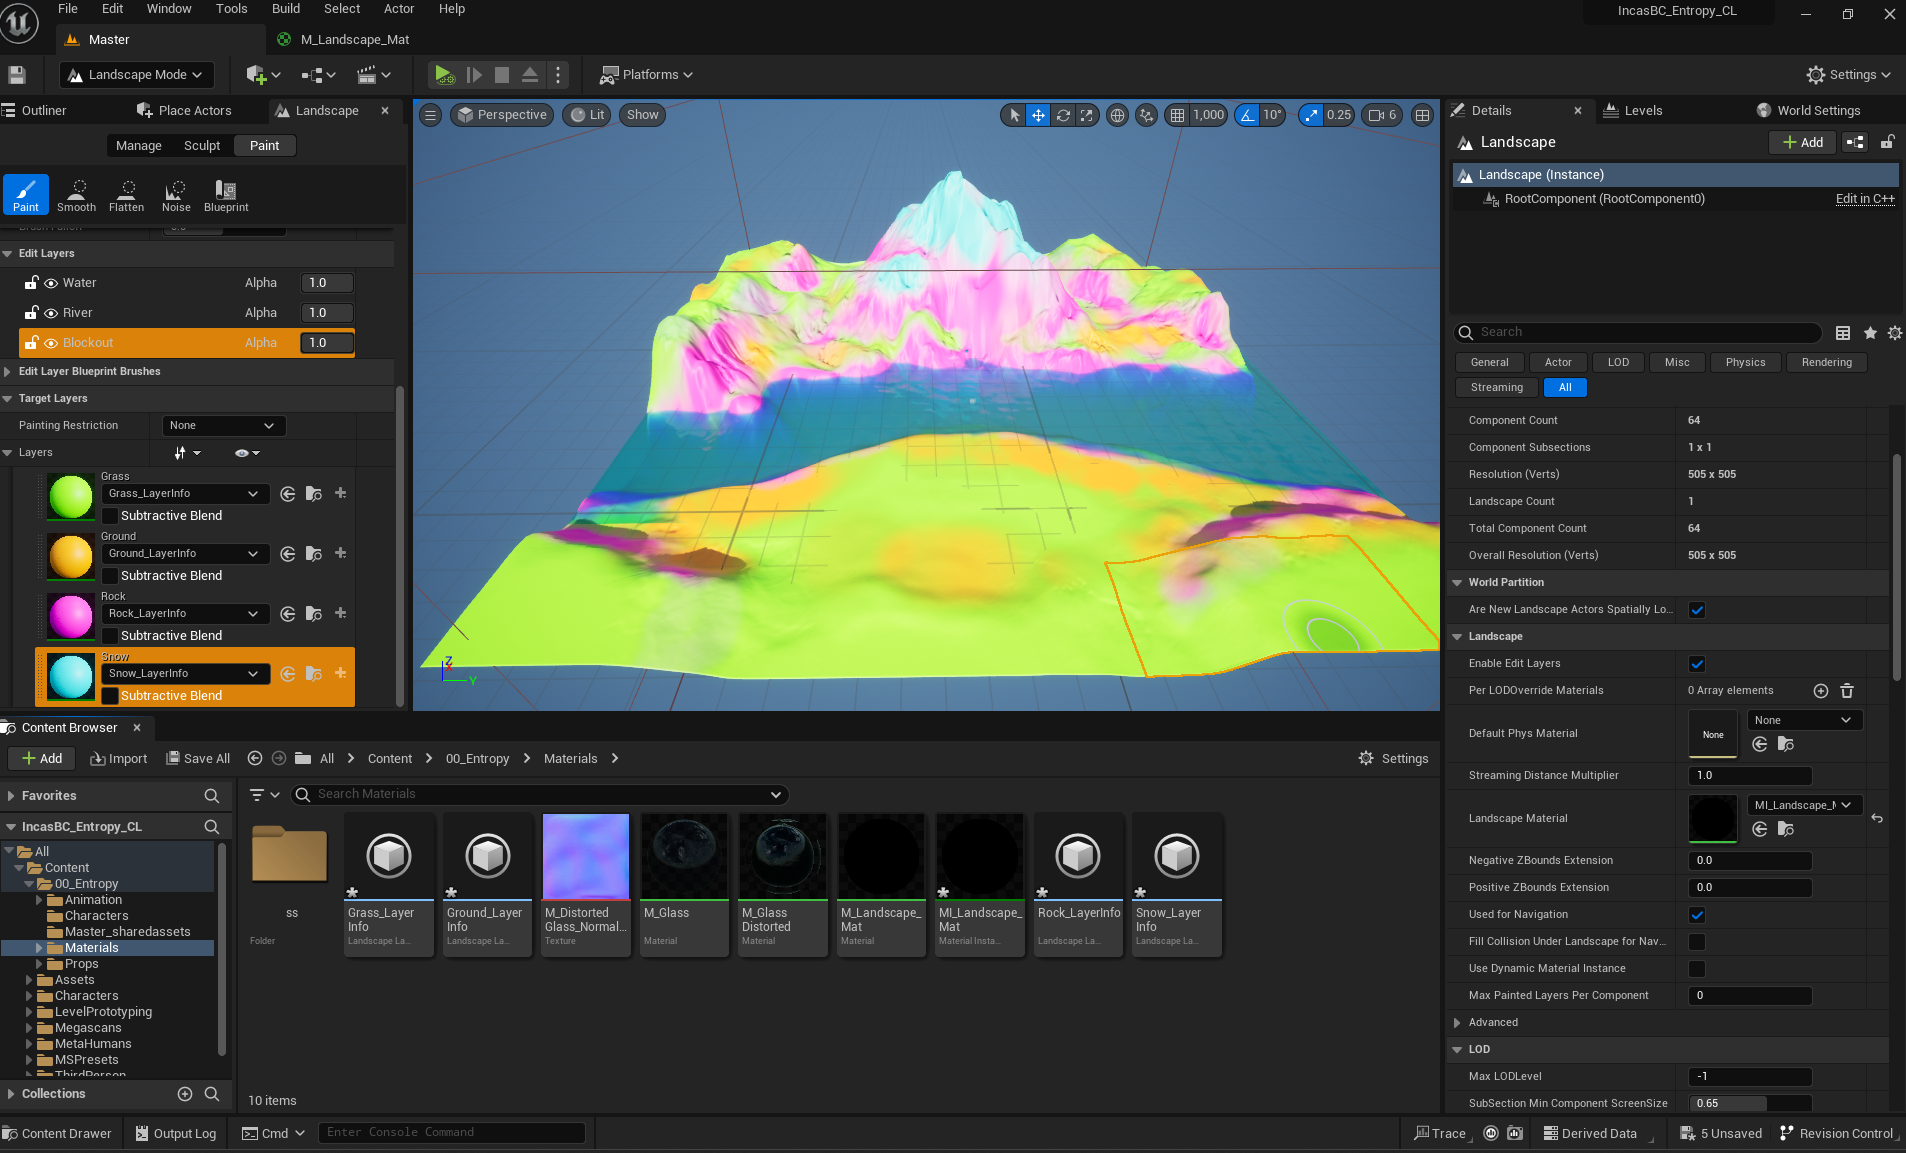Remove all Per LODOverride Materials elements
The width and height of the screenshot is (1906, 1153).
pos(1847,691)
